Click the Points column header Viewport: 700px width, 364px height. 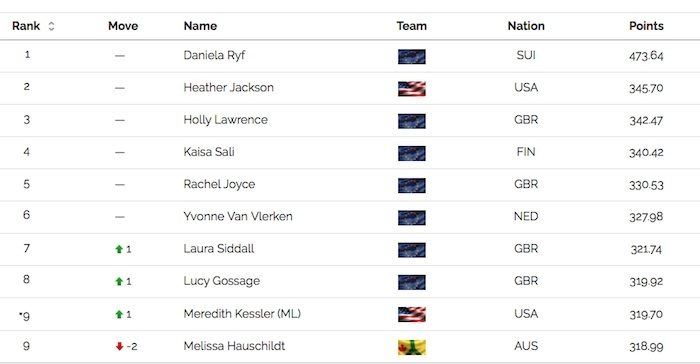(646, 26)
